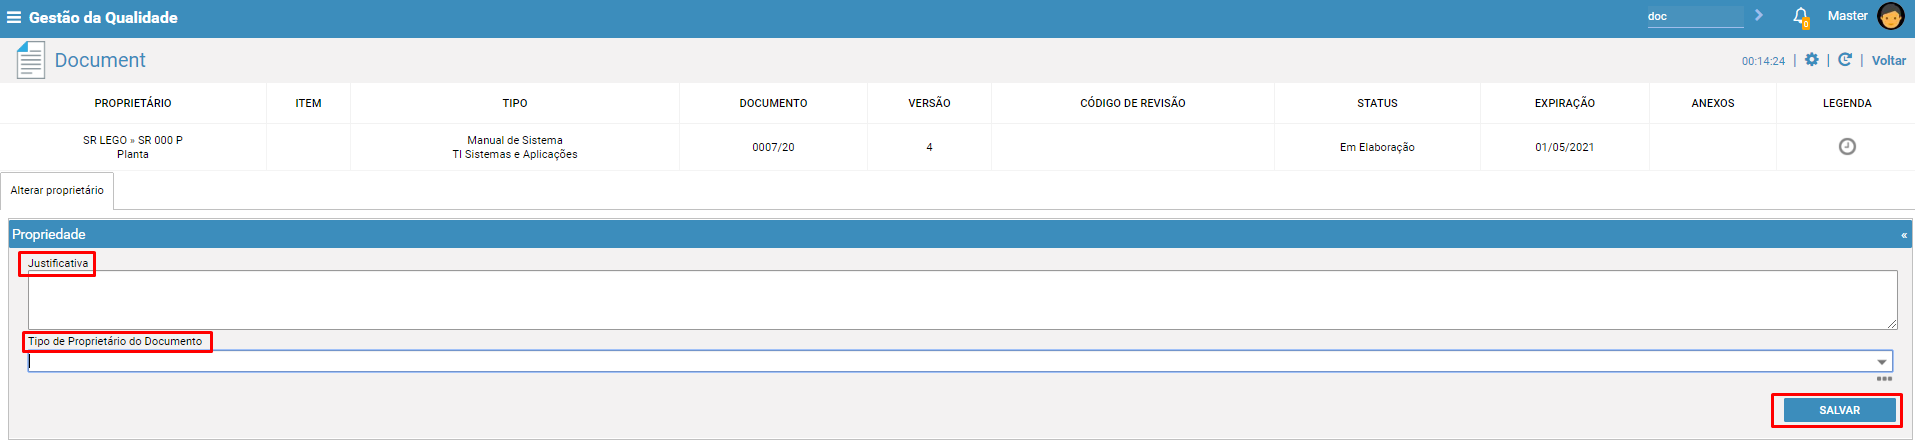The width and height of the screenshot is (1915, 448).
Task: Click the clock icon under Legenda
Action: 1847,146
